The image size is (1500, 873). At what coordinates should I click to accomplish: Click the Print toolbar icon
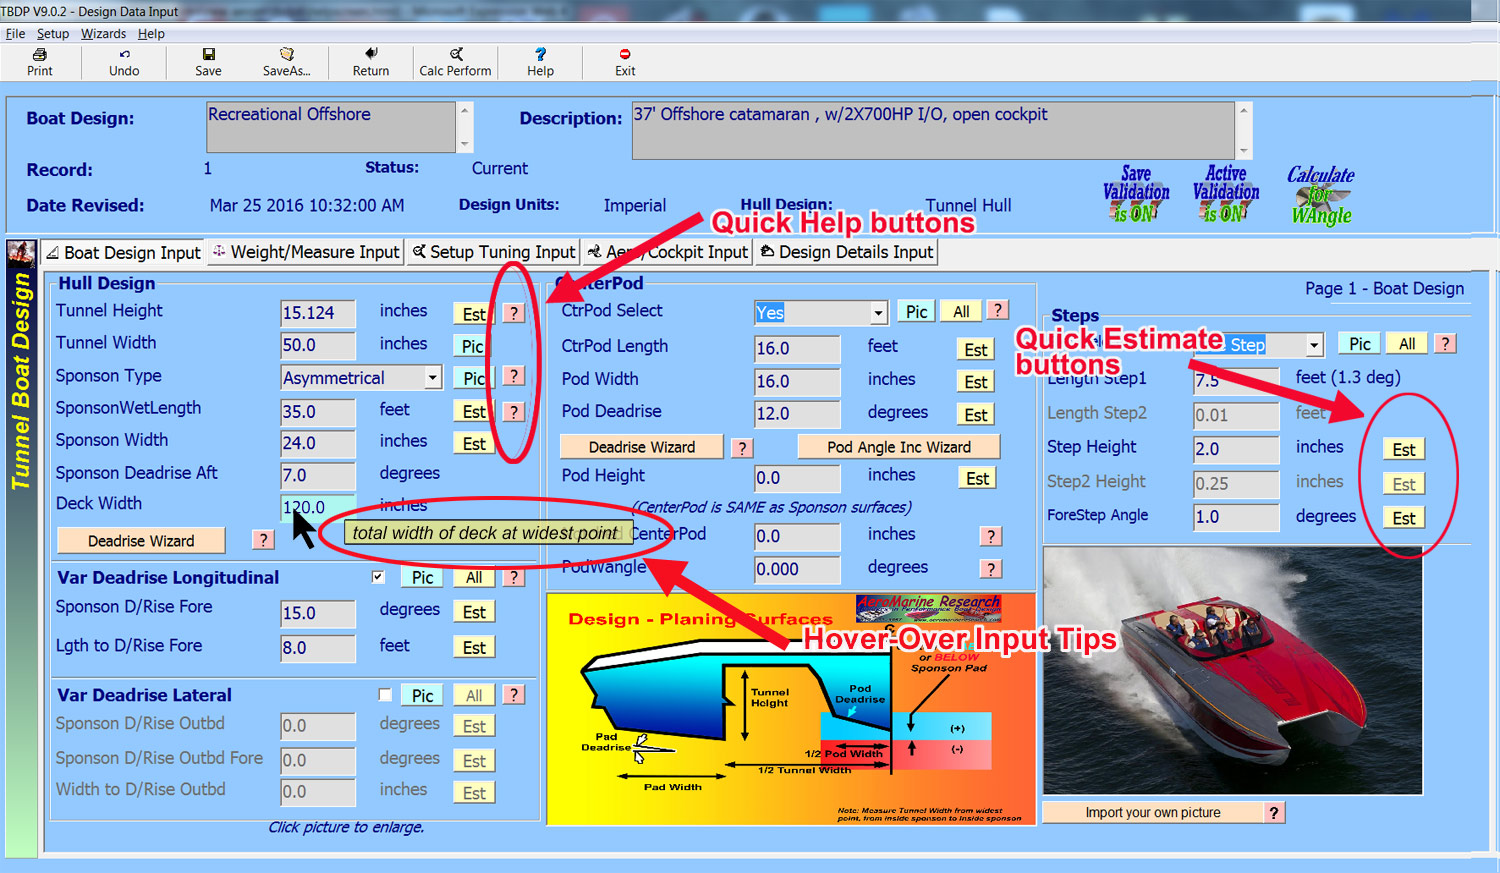tap(40, 55)
